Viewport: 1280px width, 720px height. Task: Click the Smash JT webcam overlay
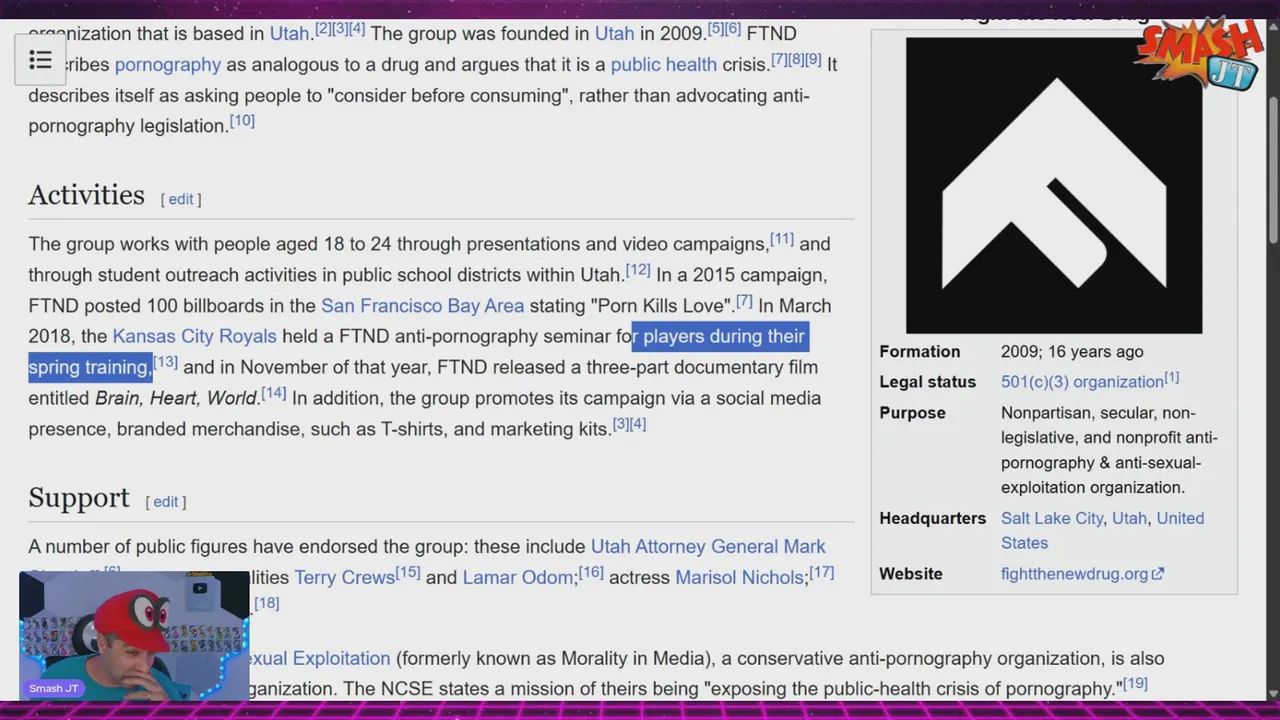(134, 636)
